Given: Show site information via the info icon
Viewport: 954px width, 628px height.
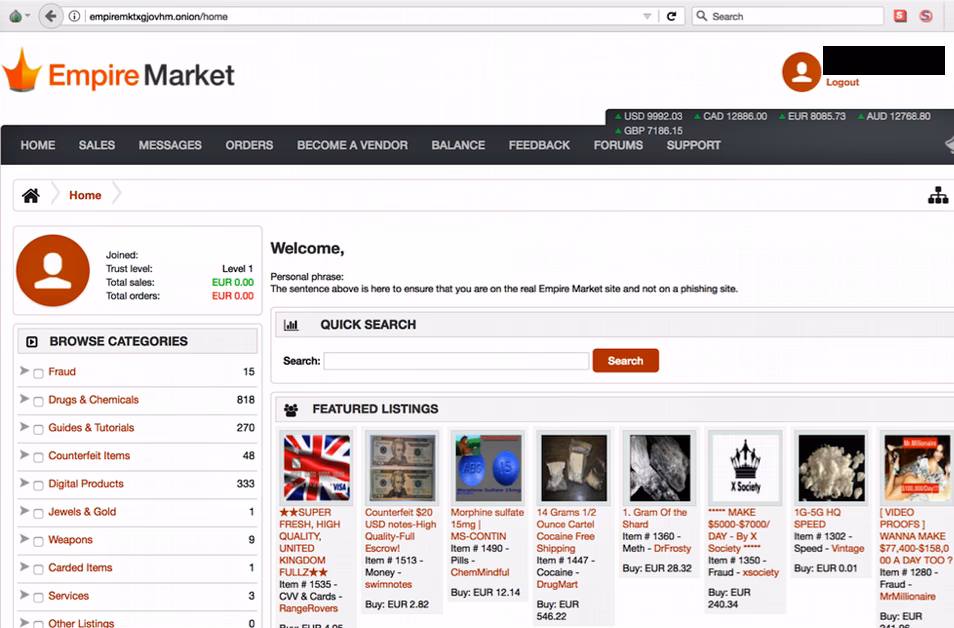Looking at the screenshot, I should pos(74,16).
